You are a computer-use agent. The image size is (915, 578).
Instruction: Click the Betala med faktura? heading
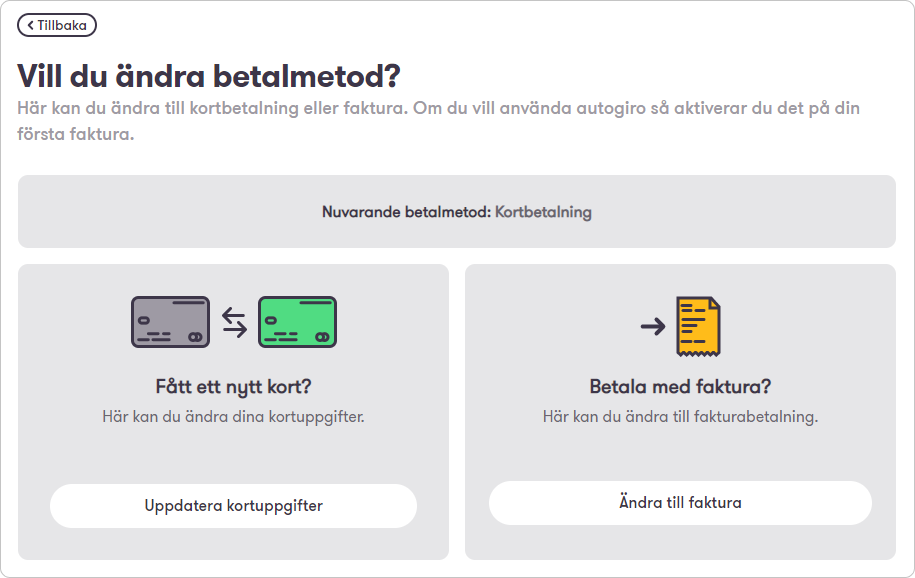[x=680, y=387]
